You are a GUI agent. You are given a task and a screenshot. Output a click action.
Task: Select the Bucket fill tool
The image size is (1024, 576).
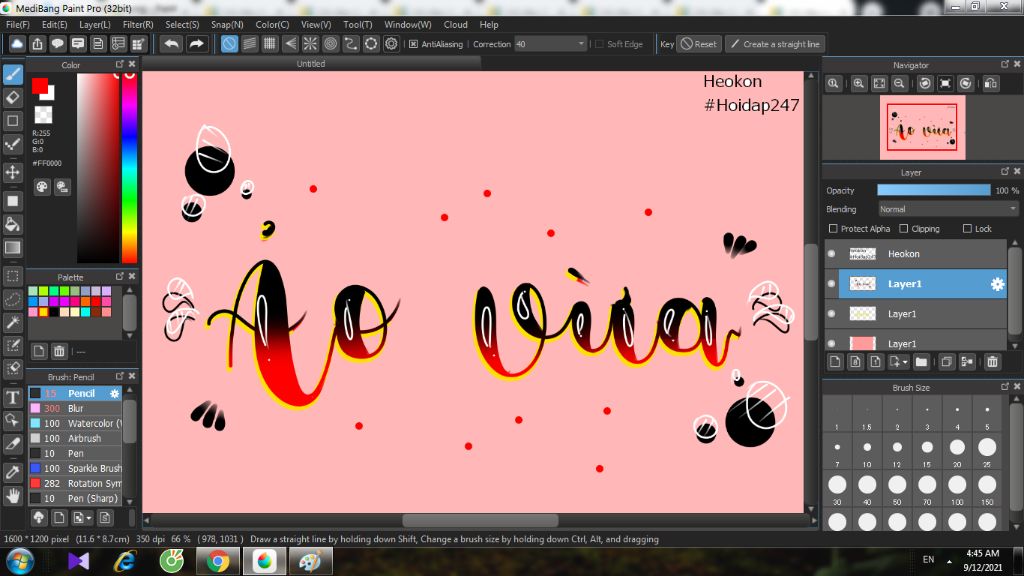(x=13, y=223)
